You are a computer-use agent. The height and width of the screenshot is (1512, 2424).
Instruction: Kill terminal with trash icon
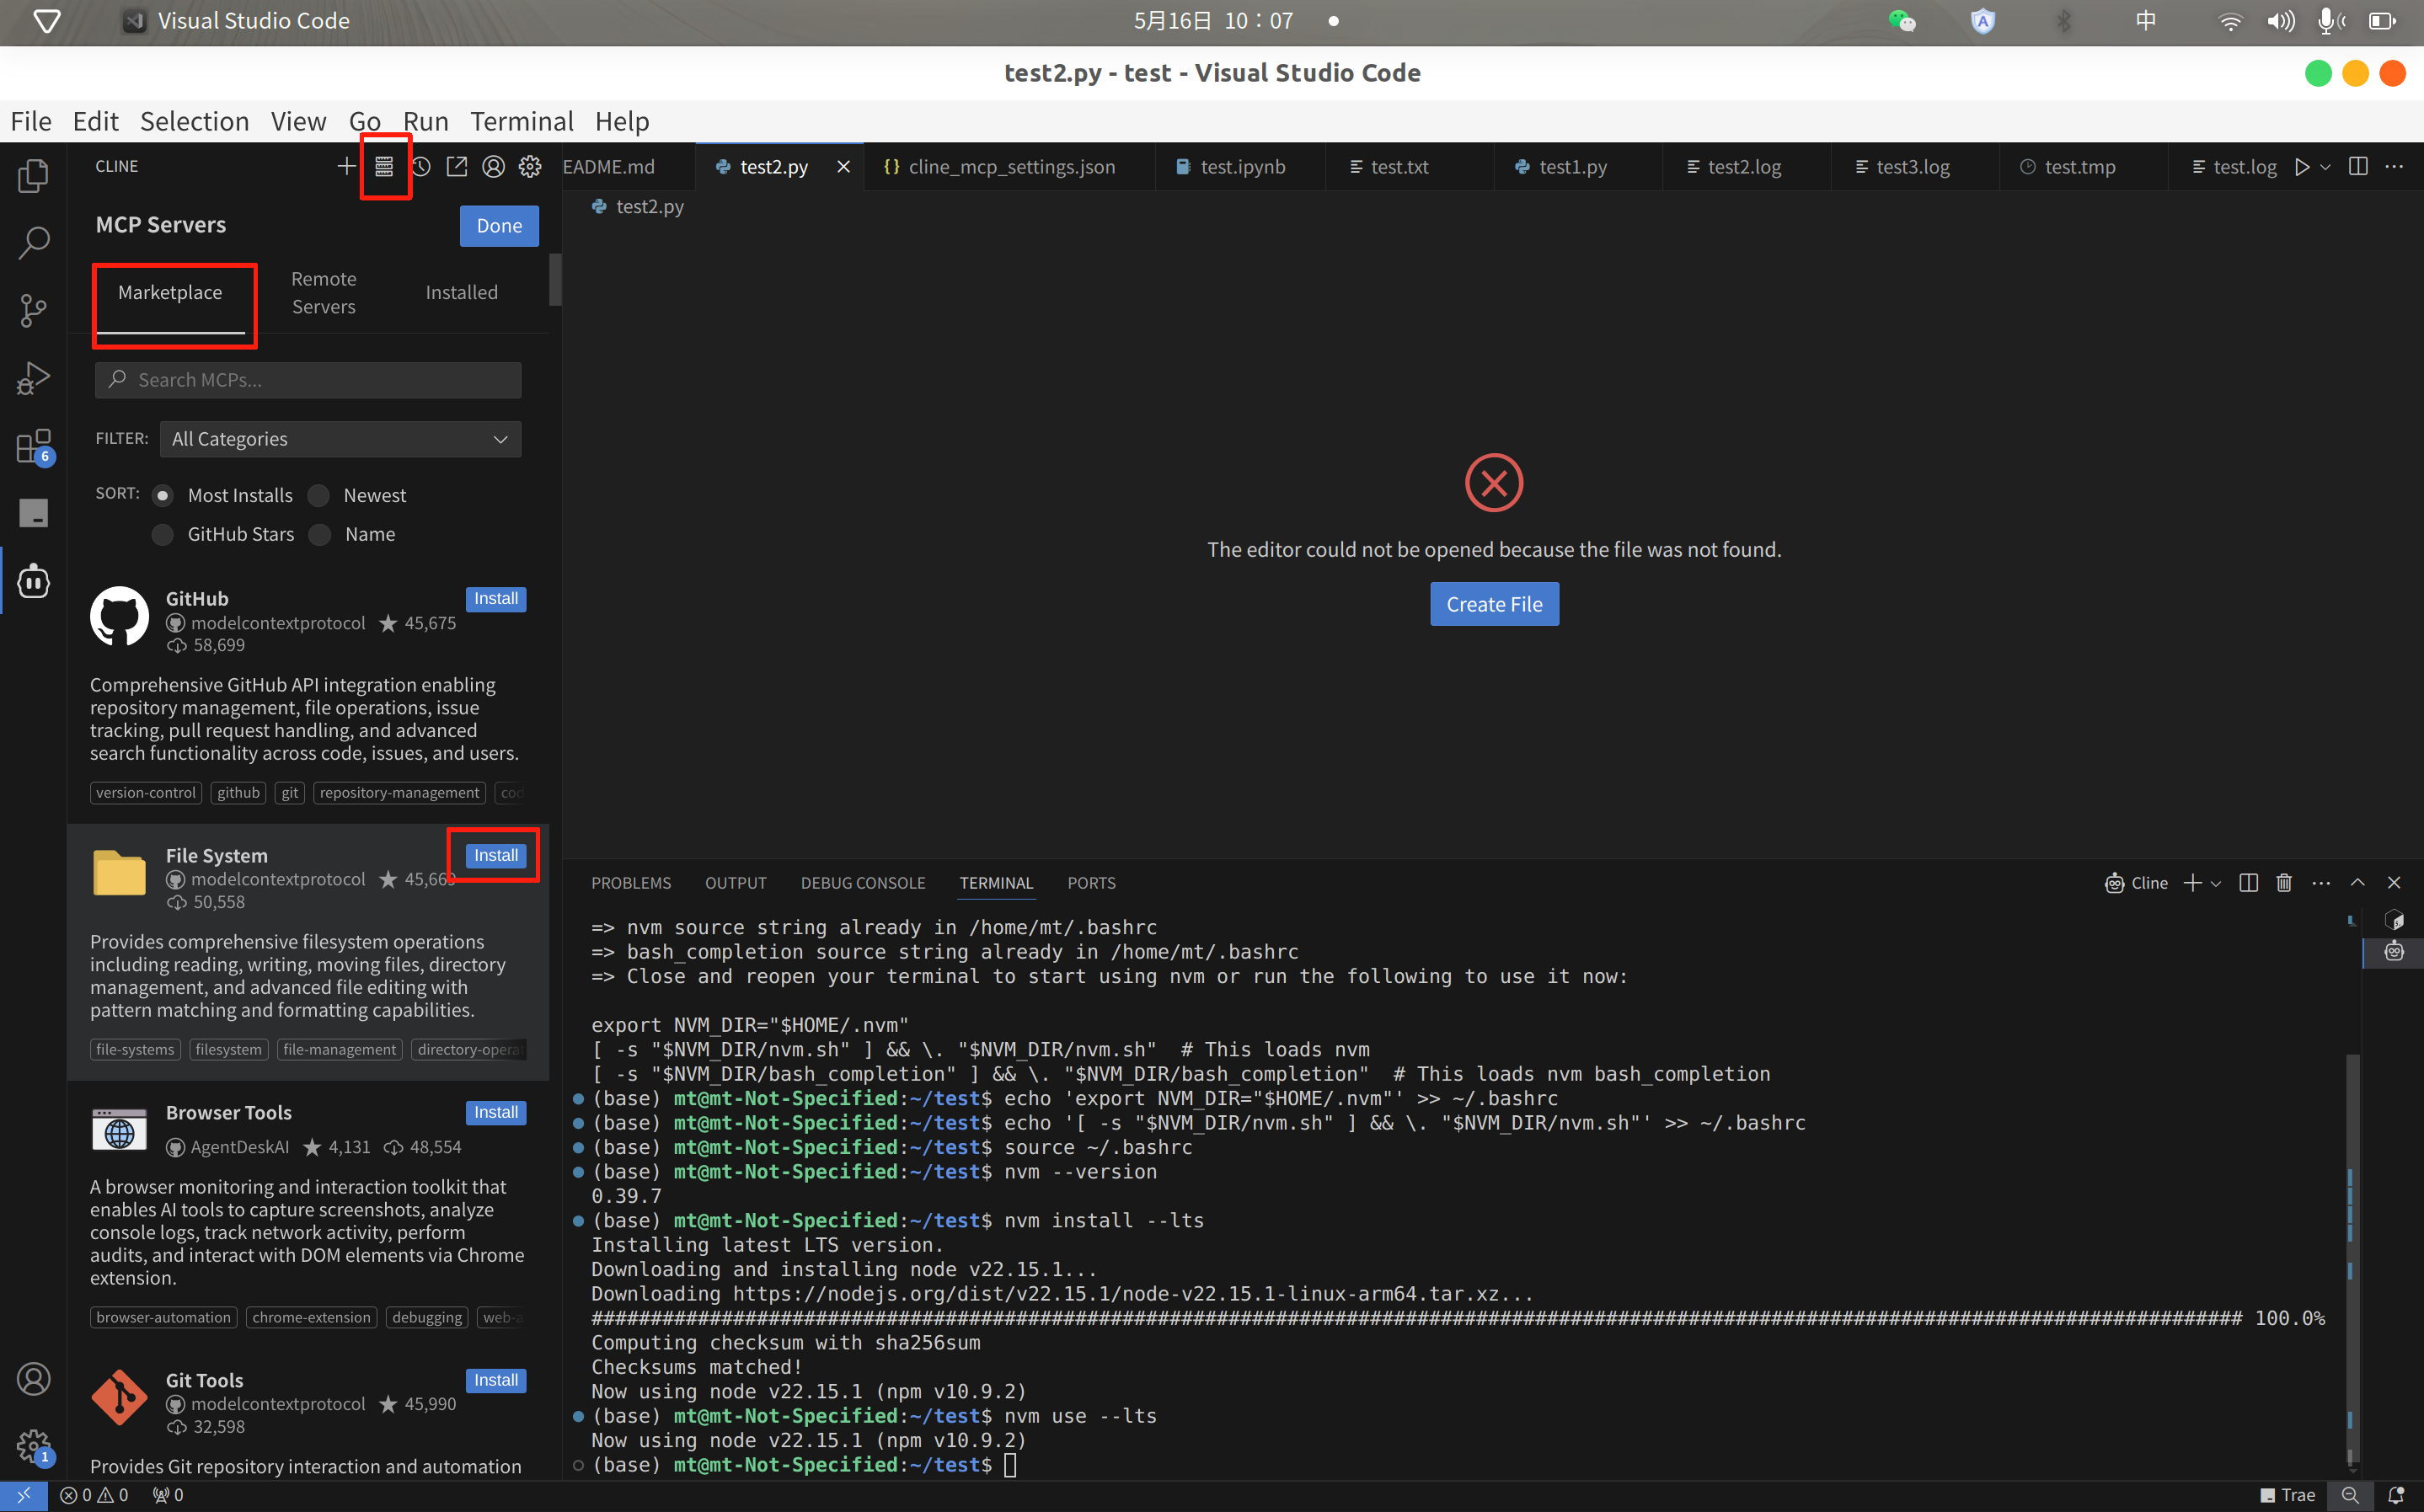coord(2284,882)
